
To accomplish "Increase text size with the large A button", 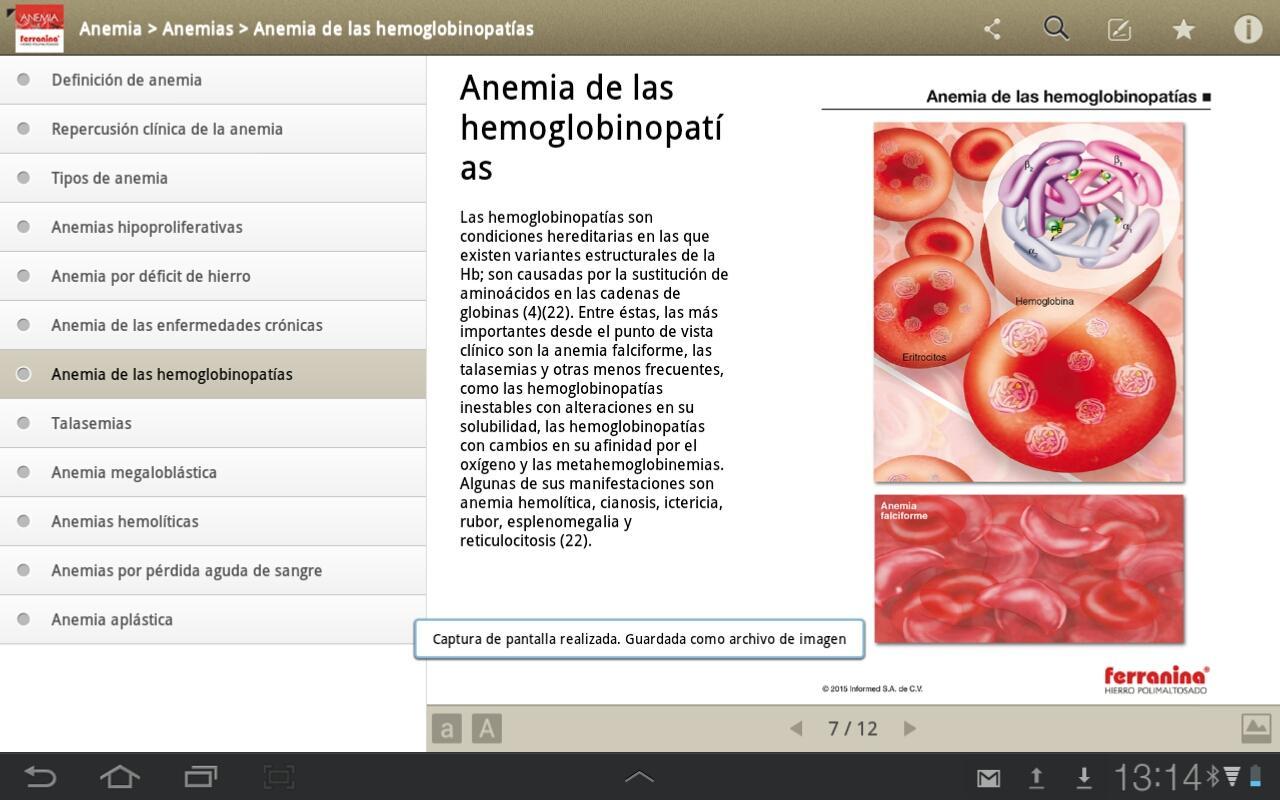I will click(486, 728).
